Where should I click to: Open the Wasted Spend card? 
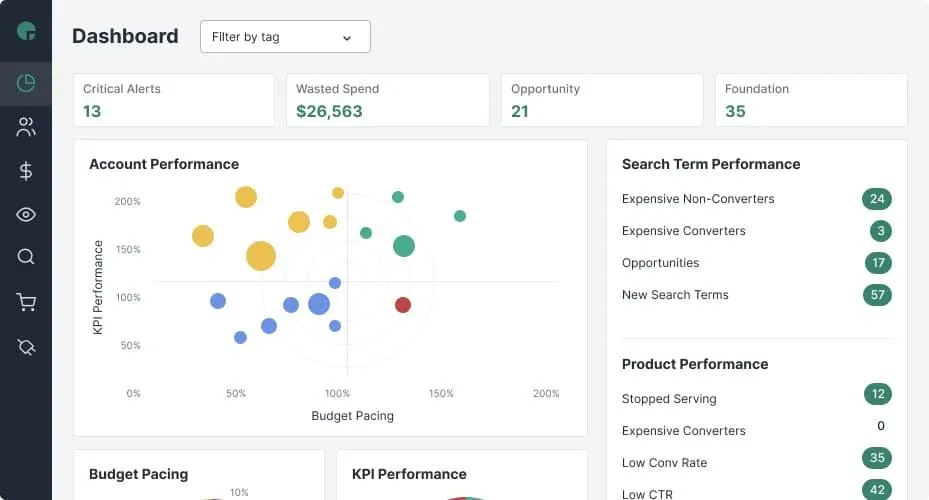pyautogui.click(x=388, y=100)
